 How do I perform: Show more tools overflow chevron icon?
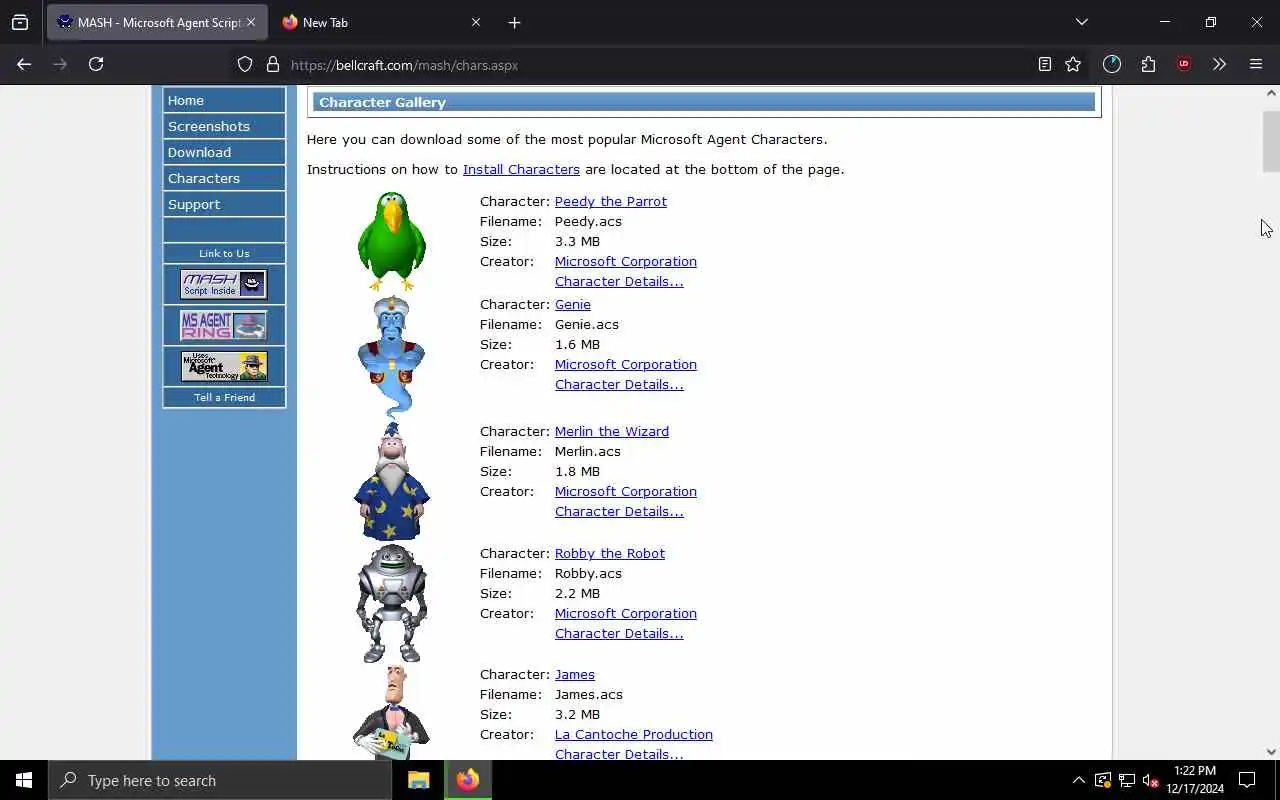coord(1219,64)
